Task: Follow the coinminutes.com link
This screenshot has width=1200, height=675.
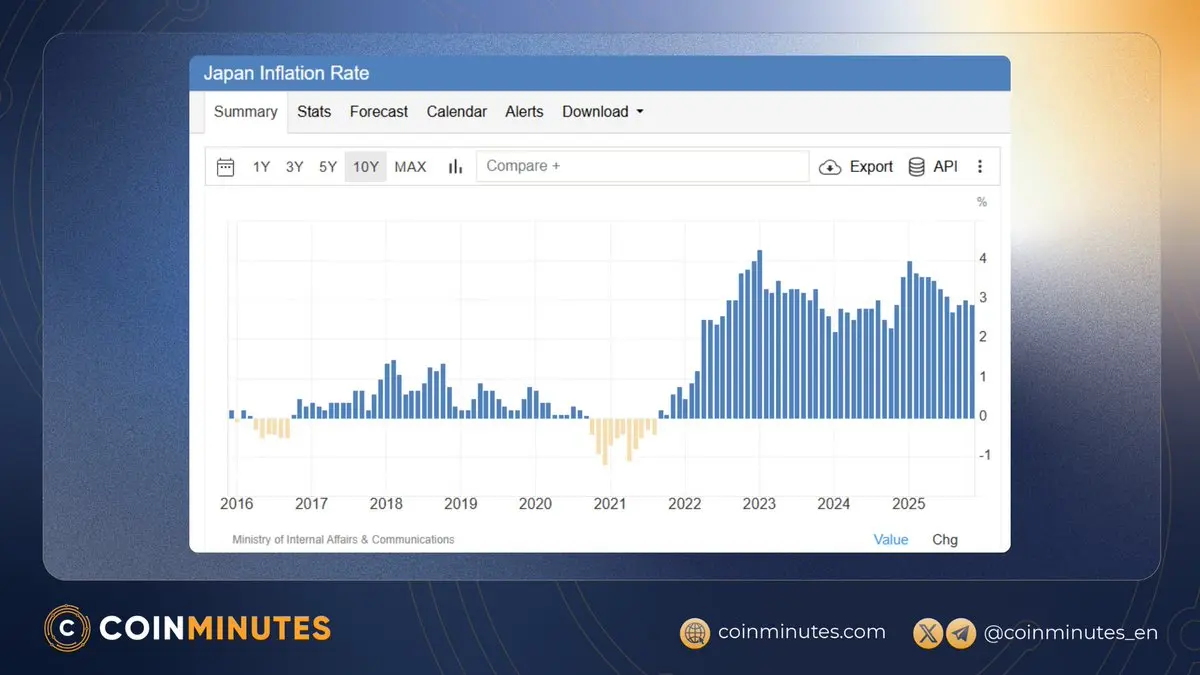Action: (x=802, y=632)
